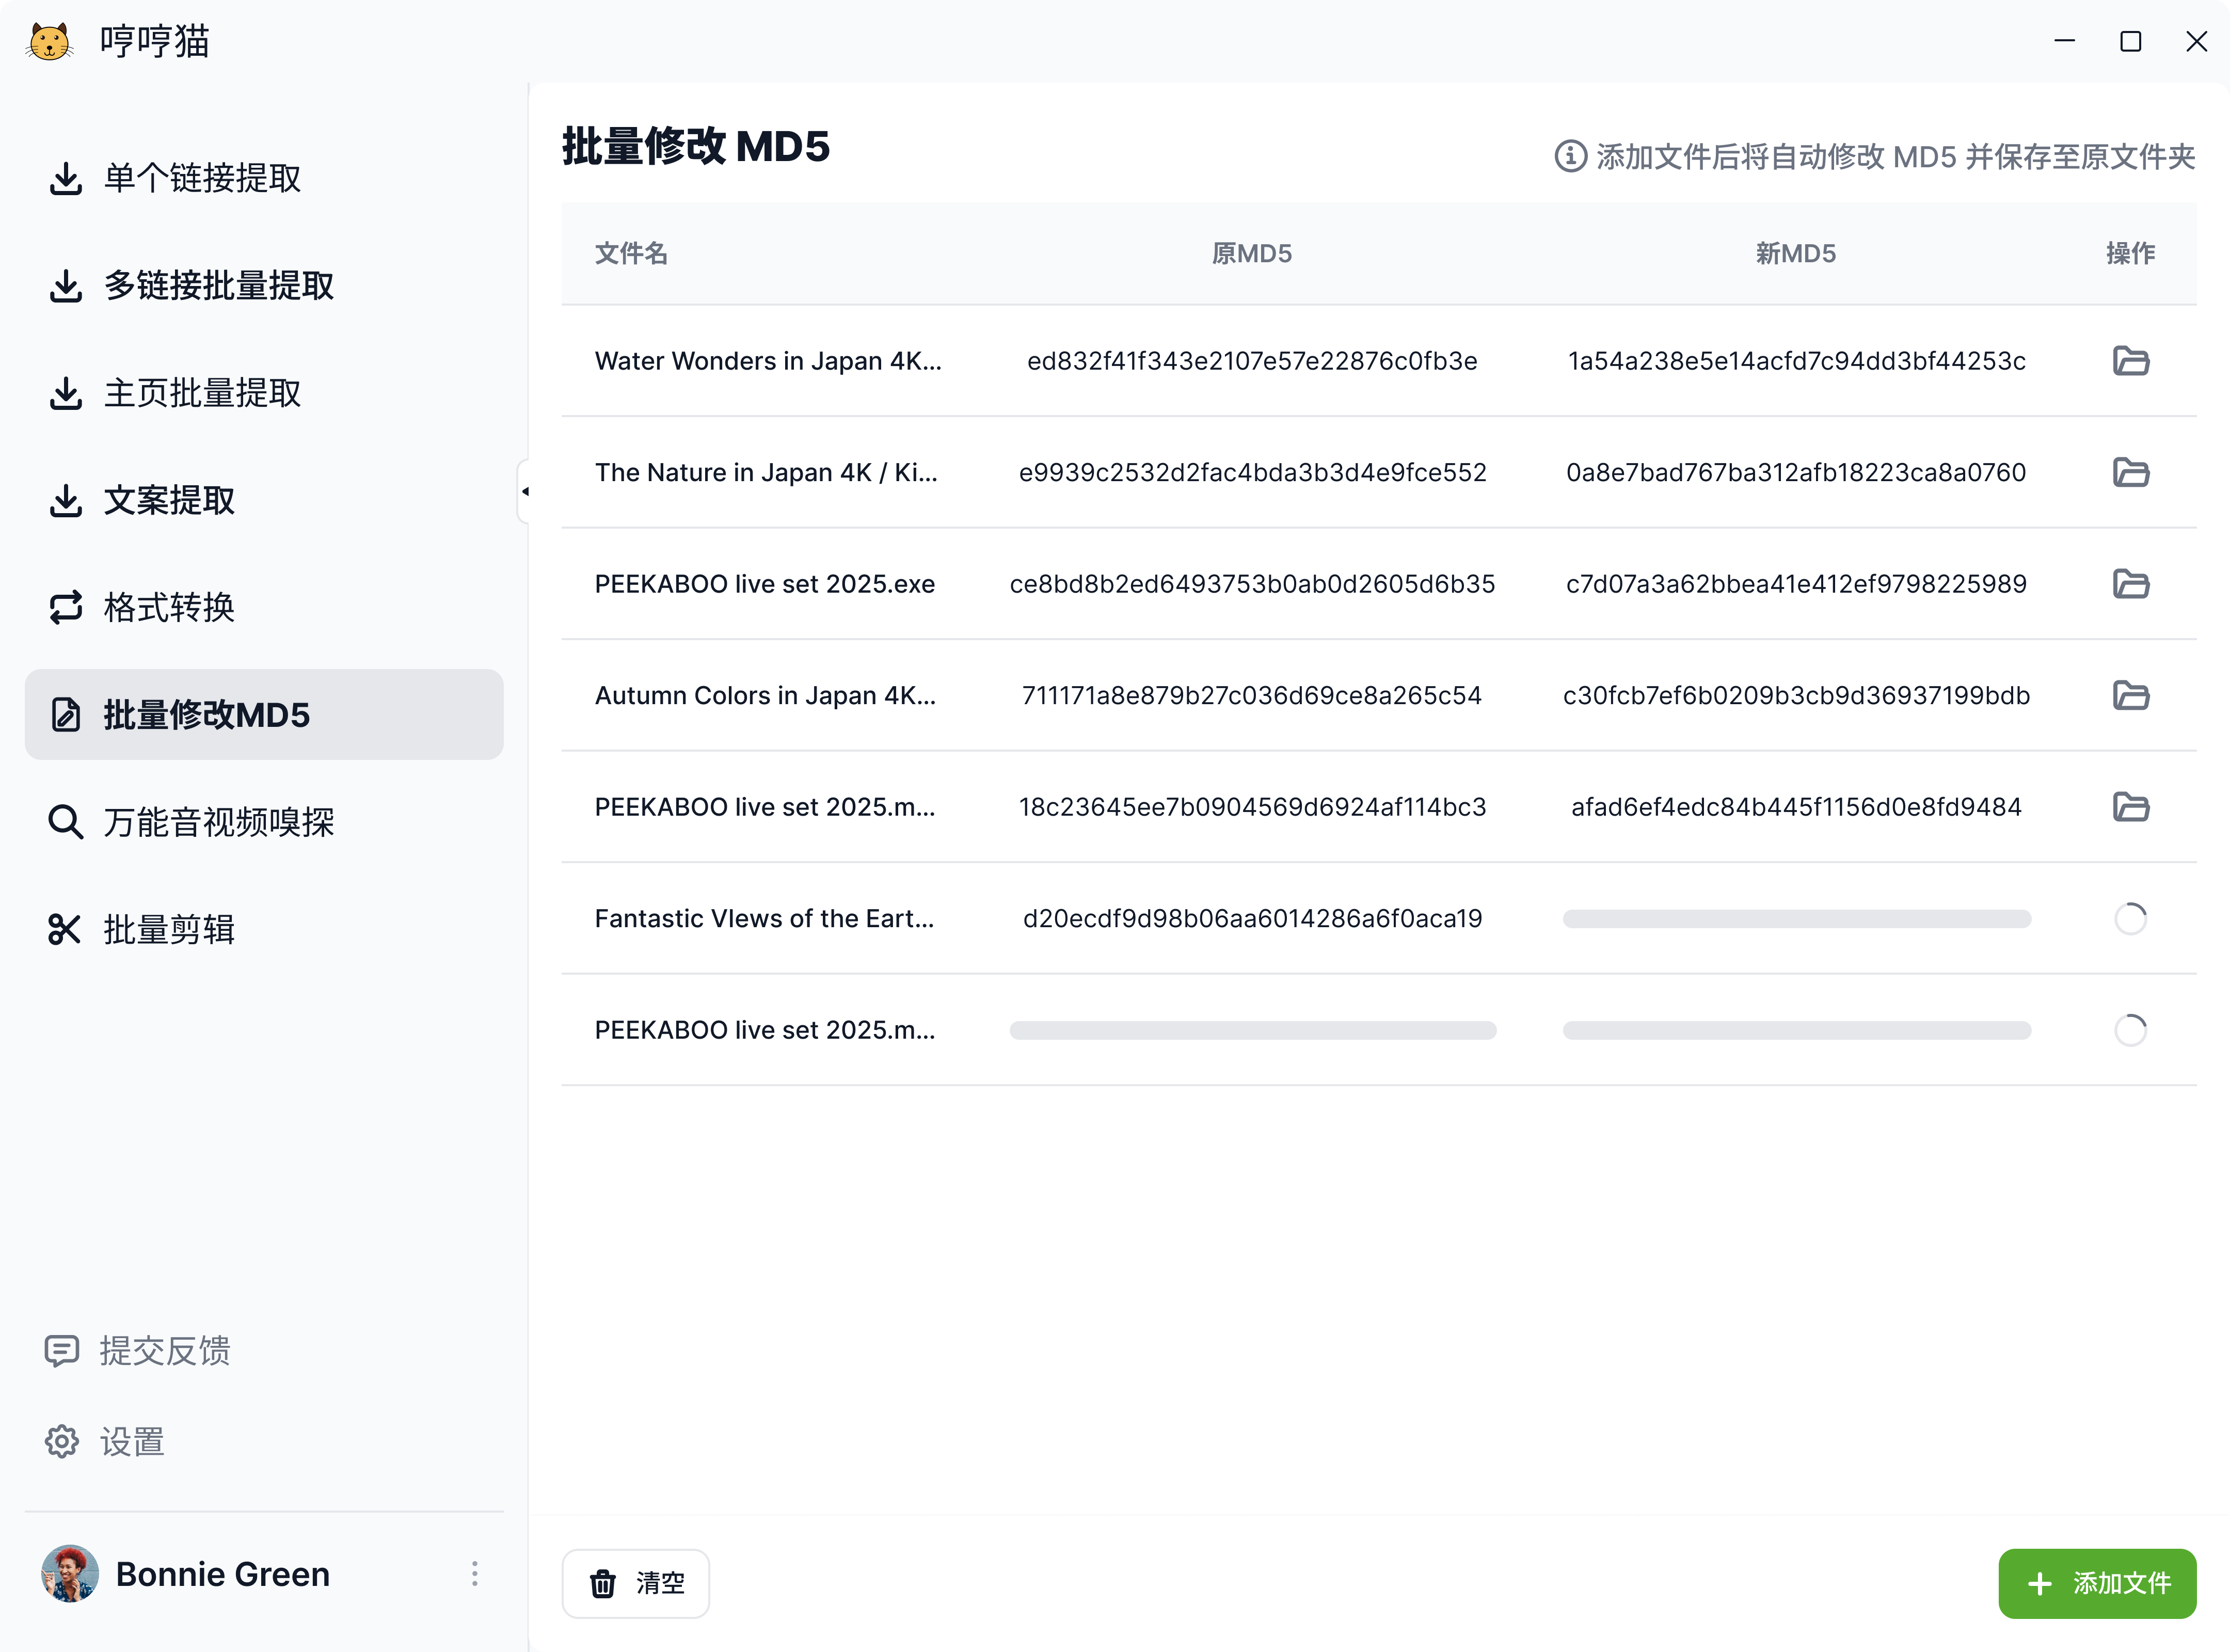Select the 批量修改MD5 sidebar icon
The width and height of the screenshot is (2230, 1652).
(65, 714)
